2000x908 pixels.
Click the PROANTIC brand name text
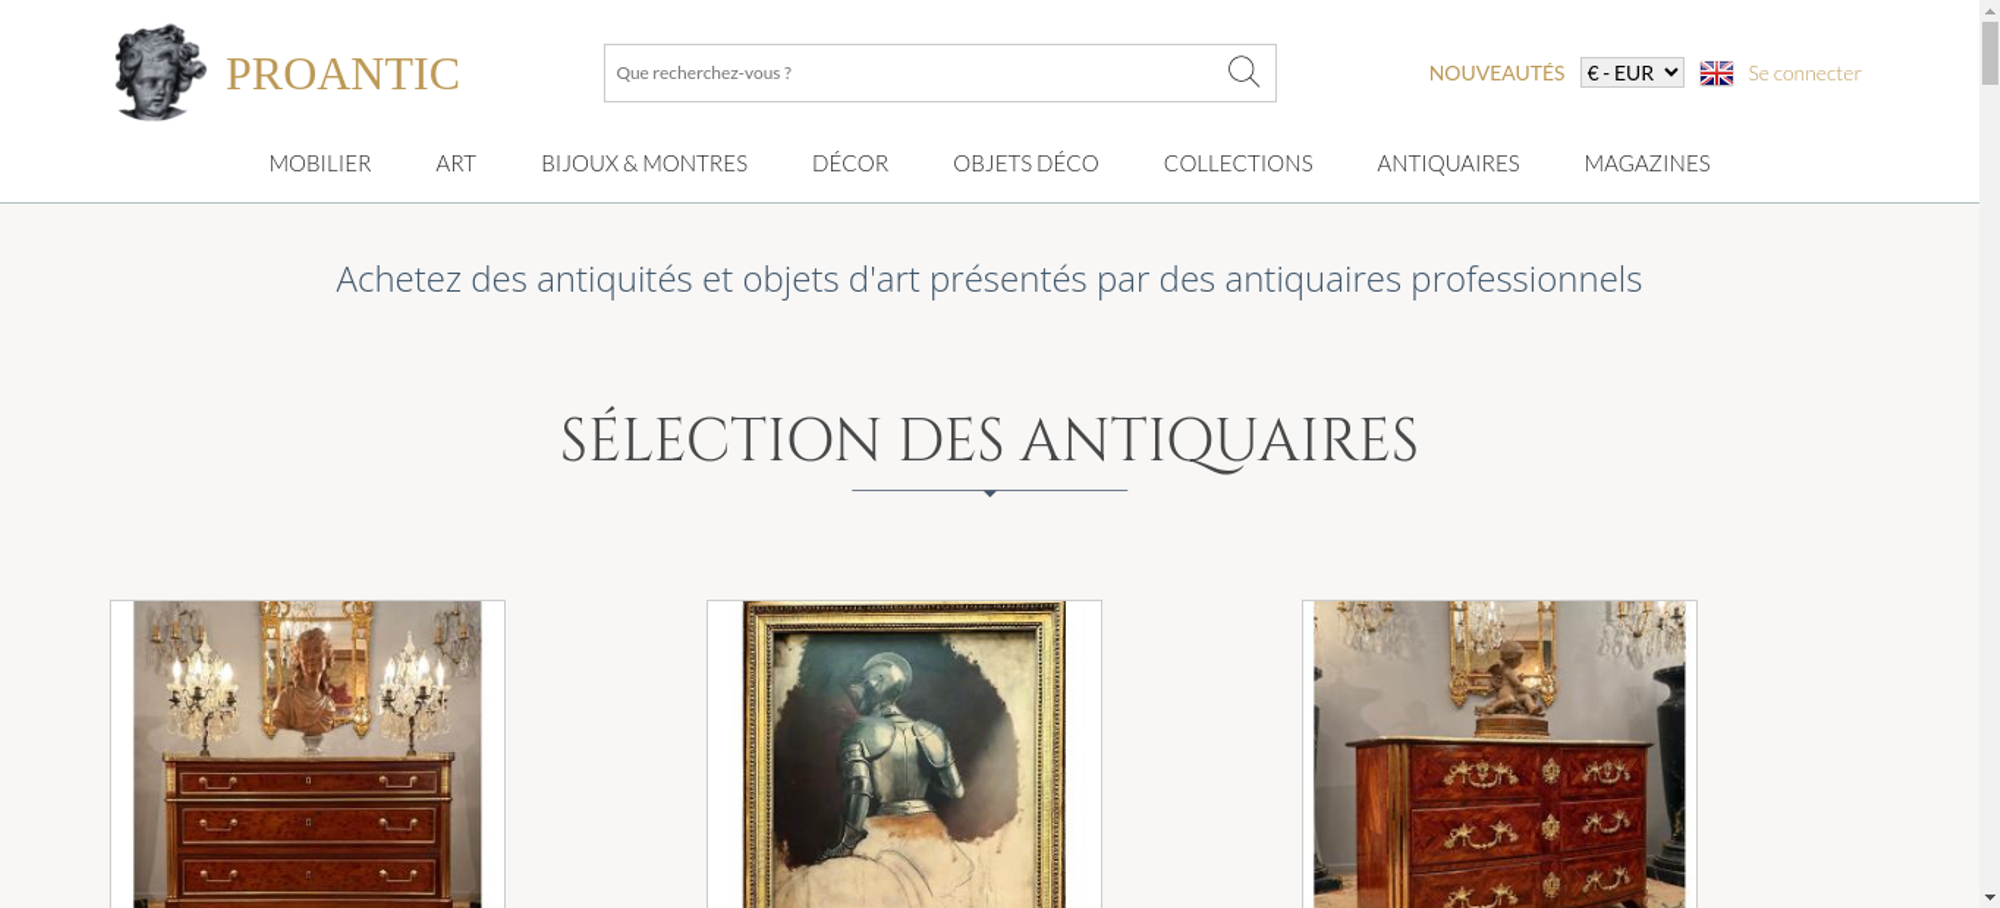pyautogui.click(x=342, y=74)
